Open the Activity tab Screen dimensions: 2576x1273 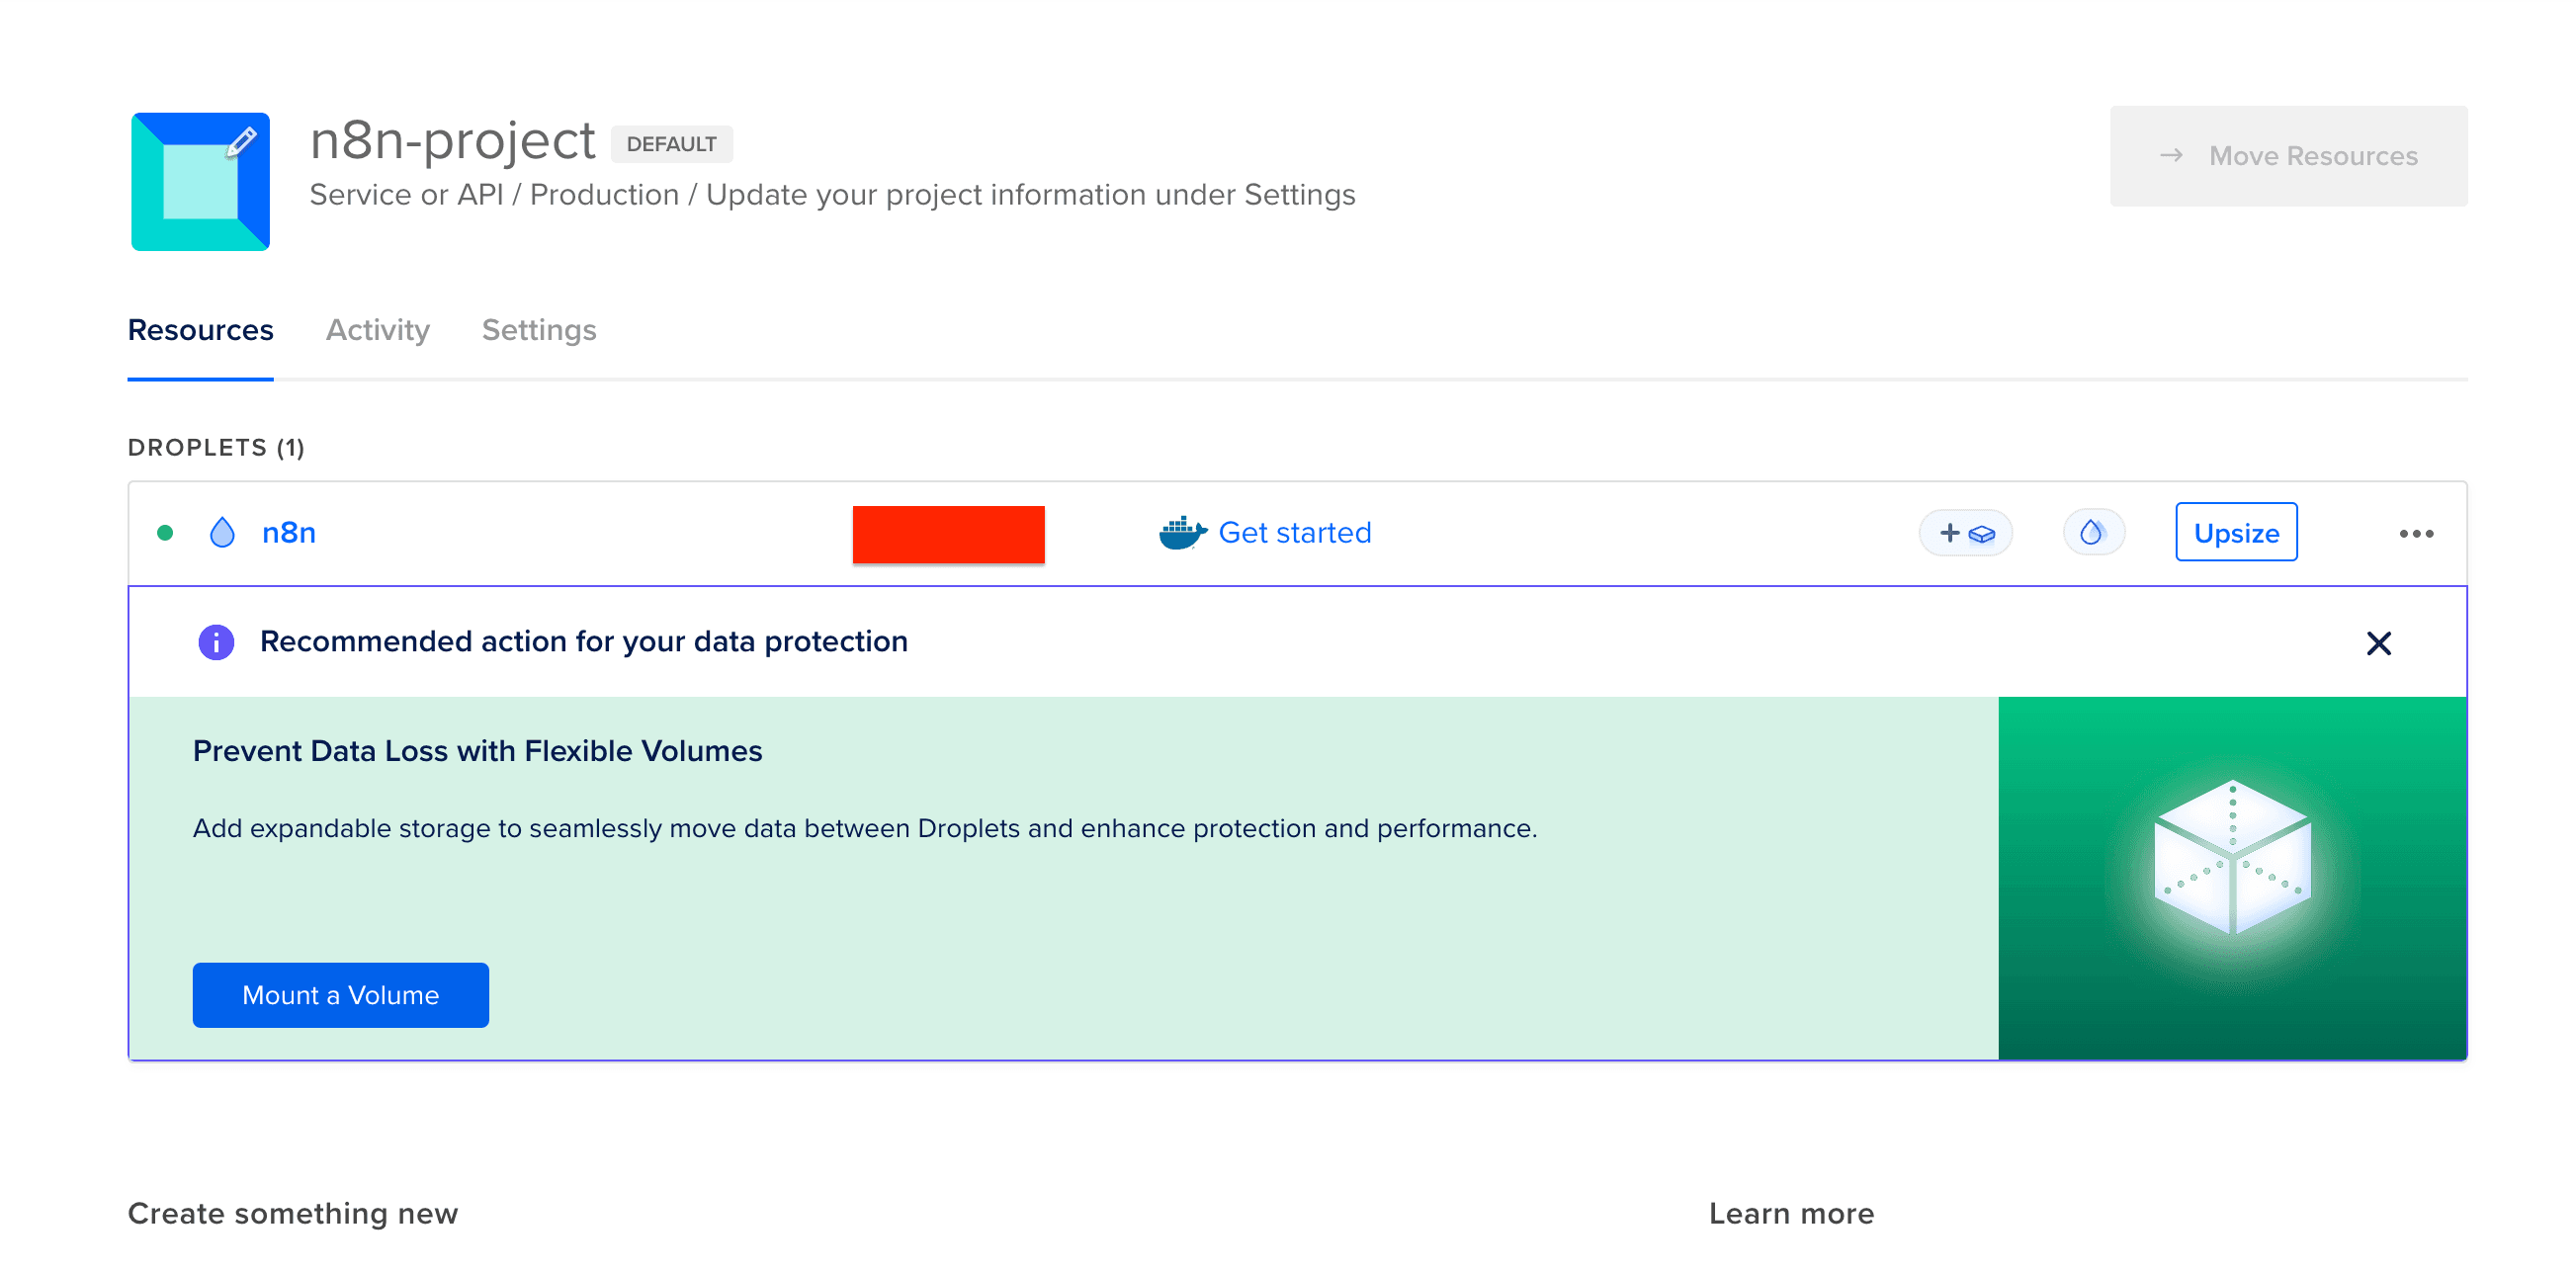click(x=378, y=330)
